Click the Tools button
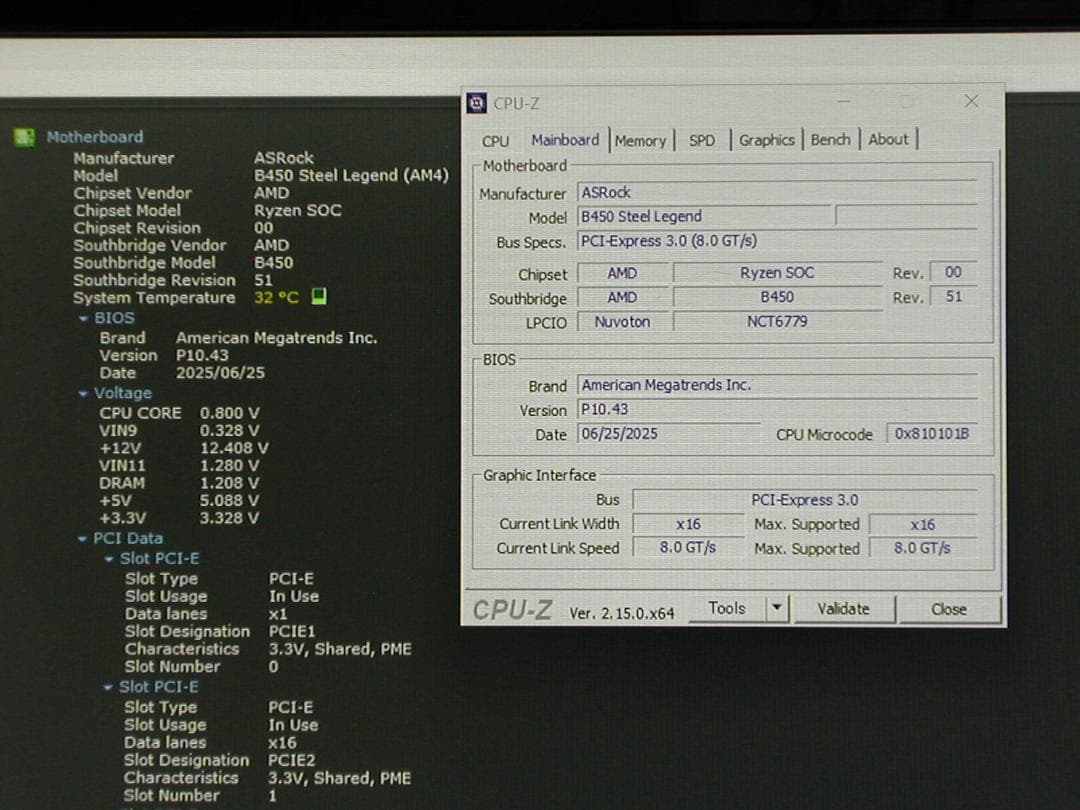1080x810 pixels. [729, 608]
